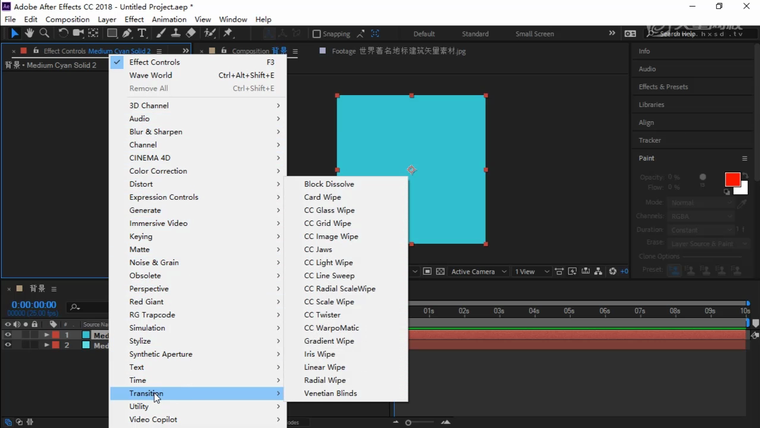Select the Hand tool

[x=30, y=33]
